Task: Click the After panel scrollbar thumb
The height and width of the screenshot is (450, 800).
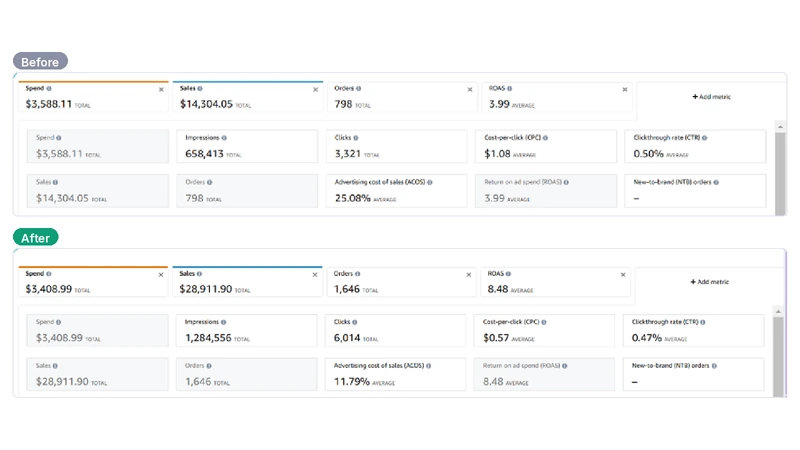Action: [x=778, y=357]
